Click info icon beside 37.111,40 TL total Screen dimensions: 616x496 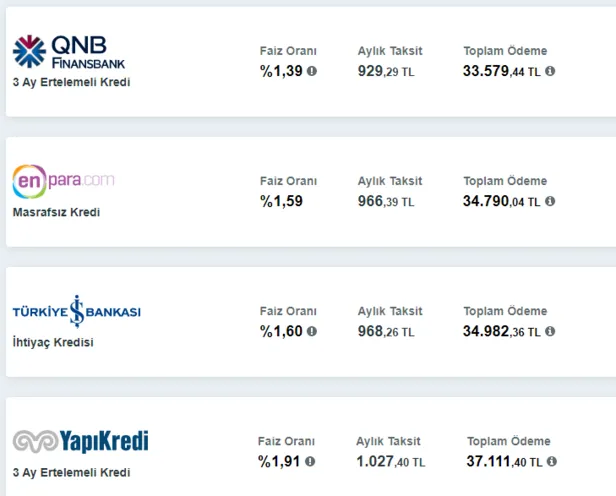click(x=550, y=461)
